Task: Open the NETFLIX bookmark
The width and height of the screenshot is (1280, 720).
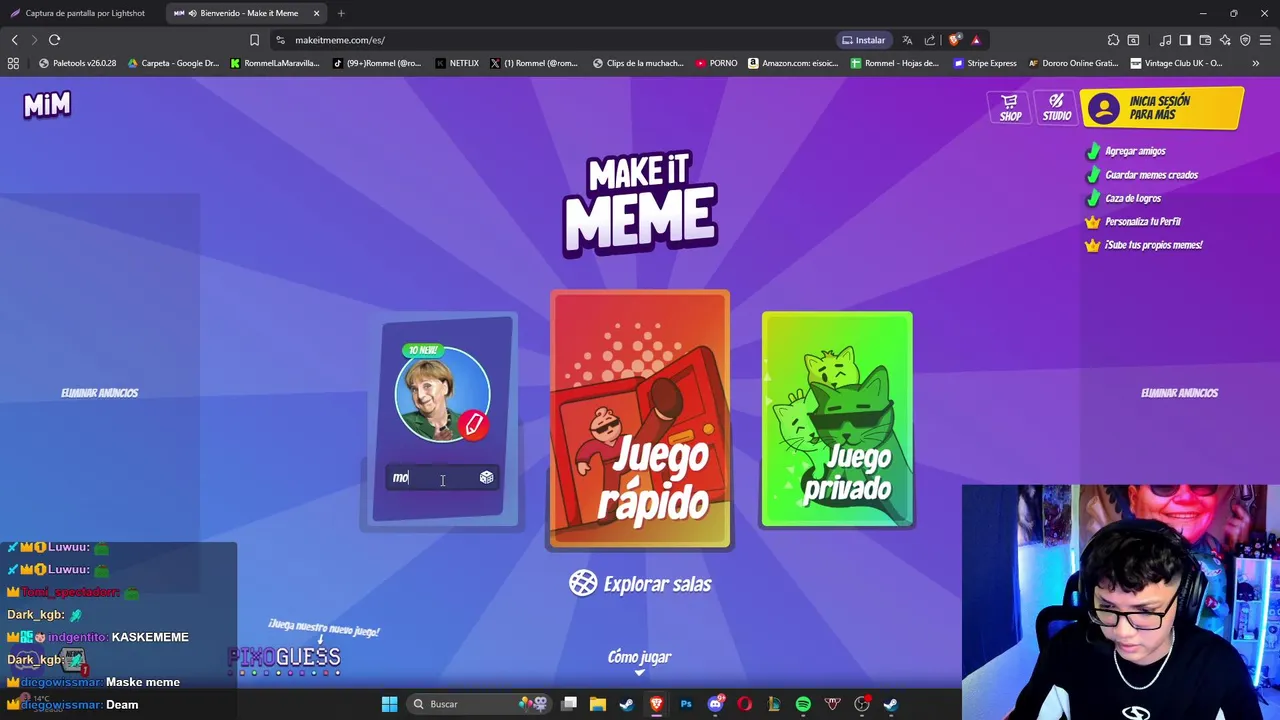Action: click(x=457, y=63)
